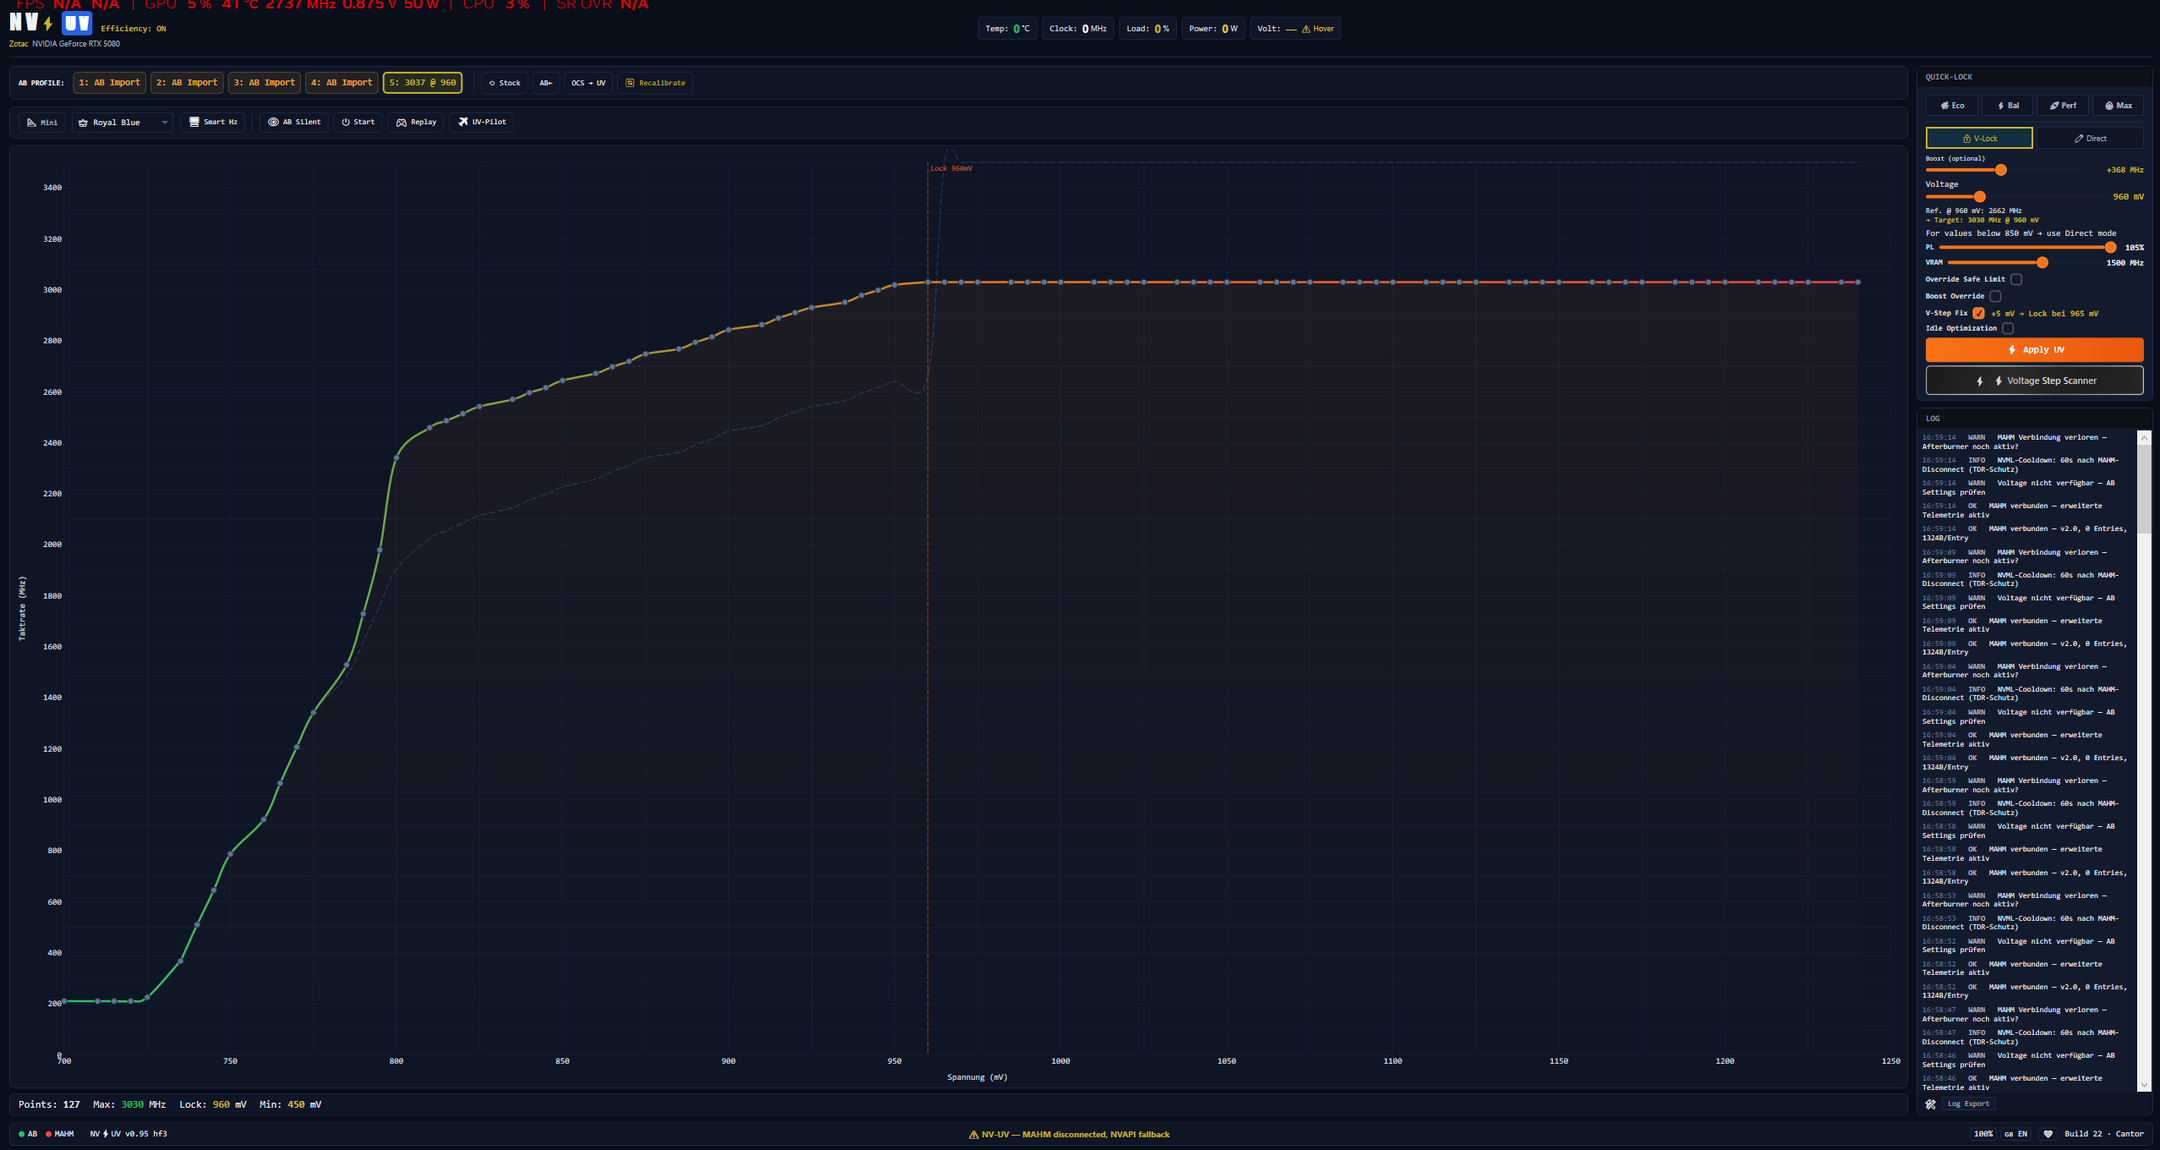The width and height of the screenshot is (2160, 1150).
Task: Click the QUICK-LOCK panel header
Action: [2033, 77]
